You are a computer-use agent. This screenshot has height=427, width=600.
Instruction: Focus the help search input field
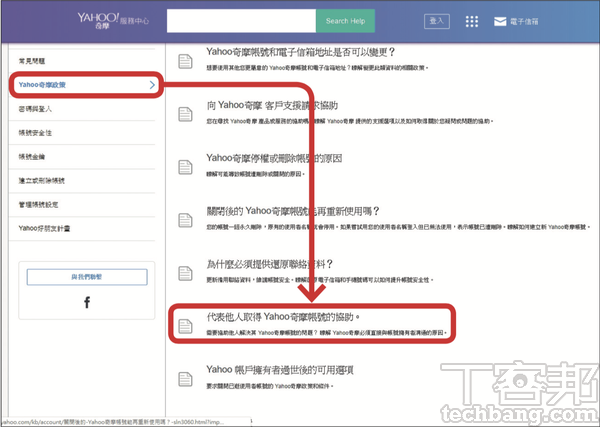241,21
